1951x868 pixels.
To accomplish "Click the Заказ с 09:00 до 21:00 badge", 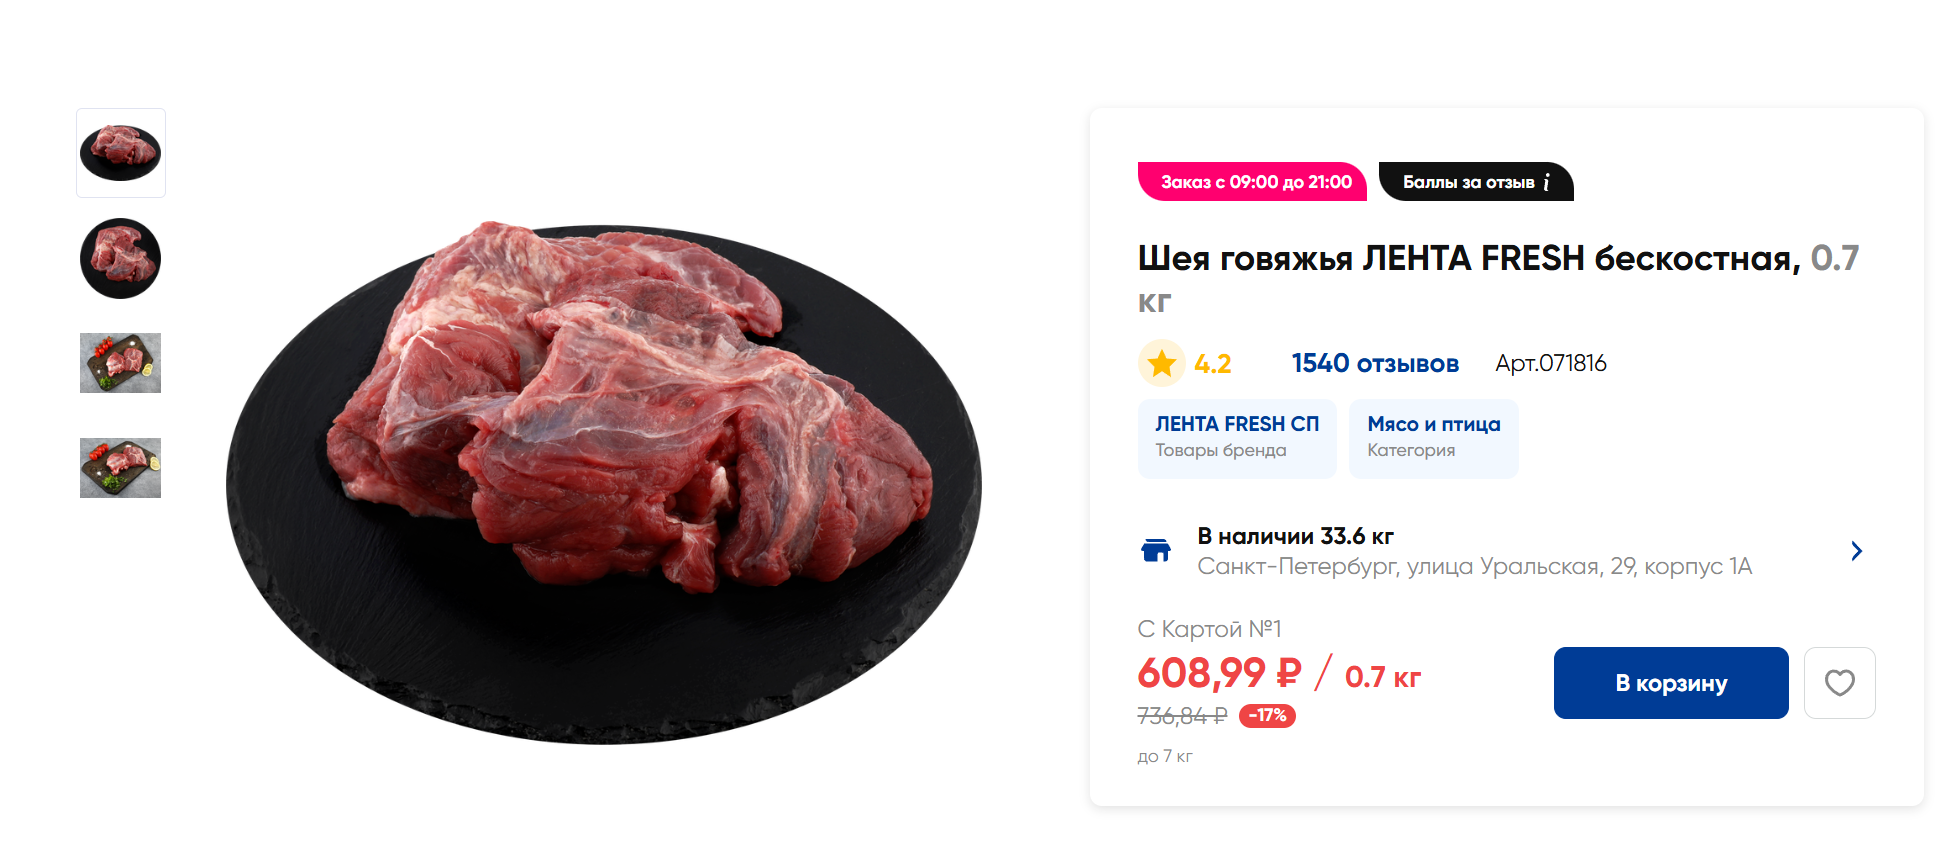I will click(x=1254, y=182).
